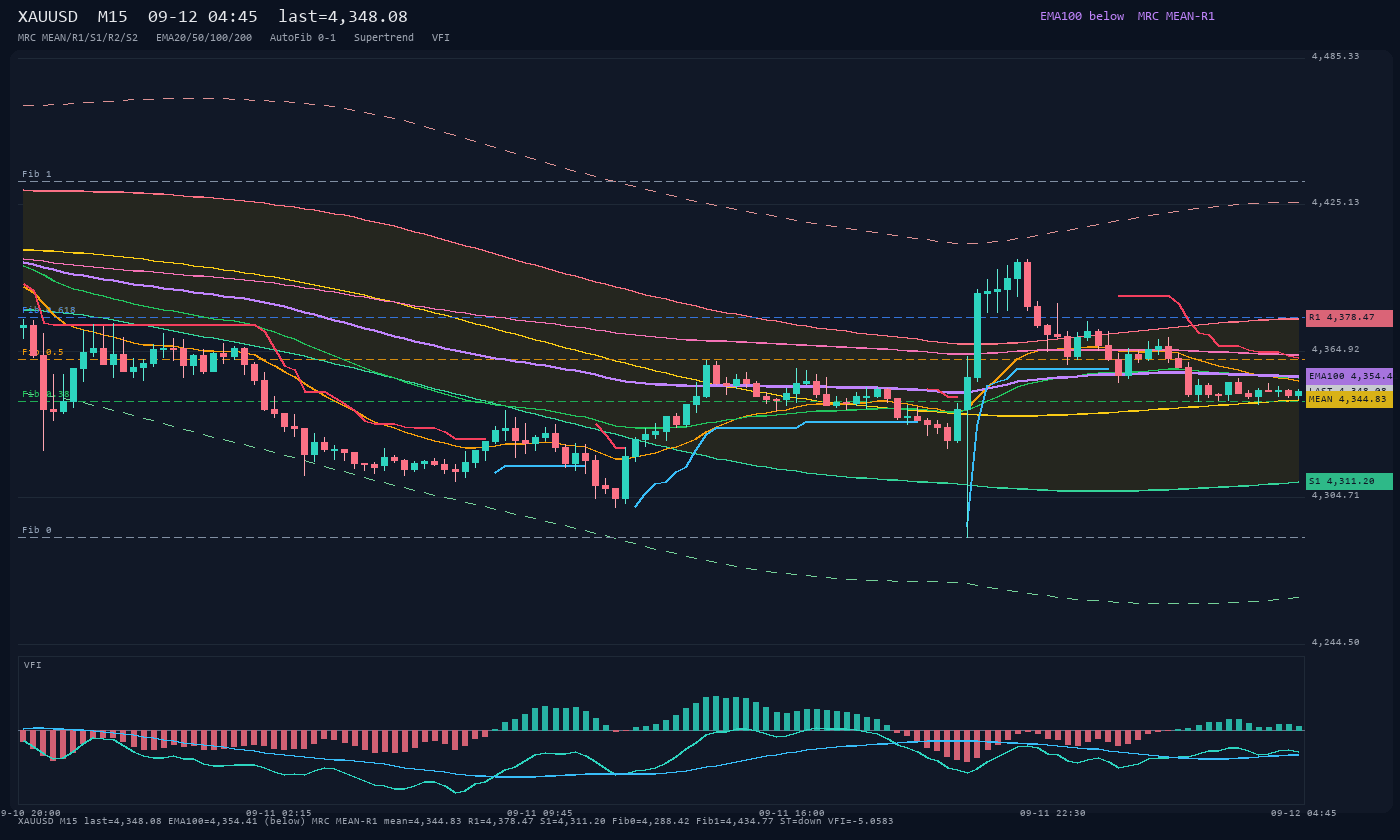Image resolution: width=1400 pixels, height=840 pixels.
Task: Click the 'R1 4,378.47' price tag
Action: tap(1349, 317)
